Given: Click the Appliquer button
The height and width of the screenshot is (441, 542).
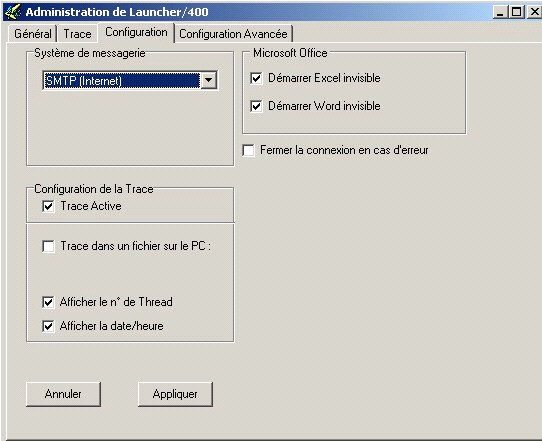Looking at the screenshot, I should (175, 394).
